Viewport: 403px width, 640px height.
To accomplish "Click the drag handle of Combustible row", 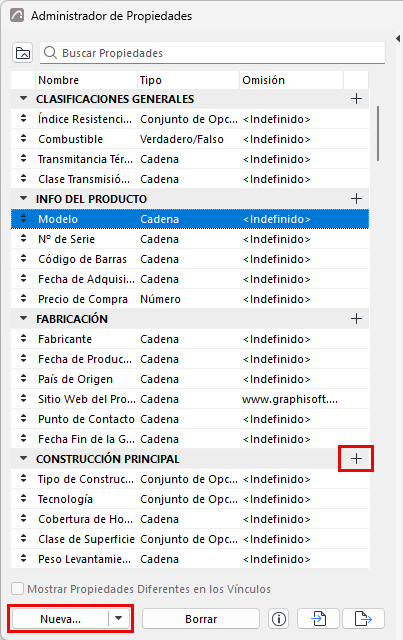I will click(23, 139).
